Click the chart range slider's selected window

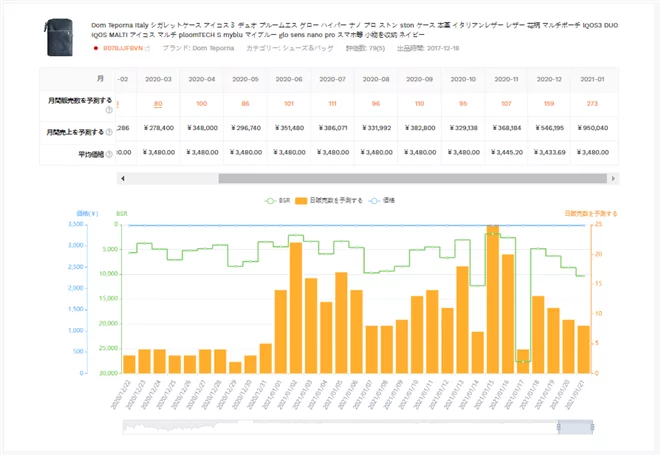point(576,426)
